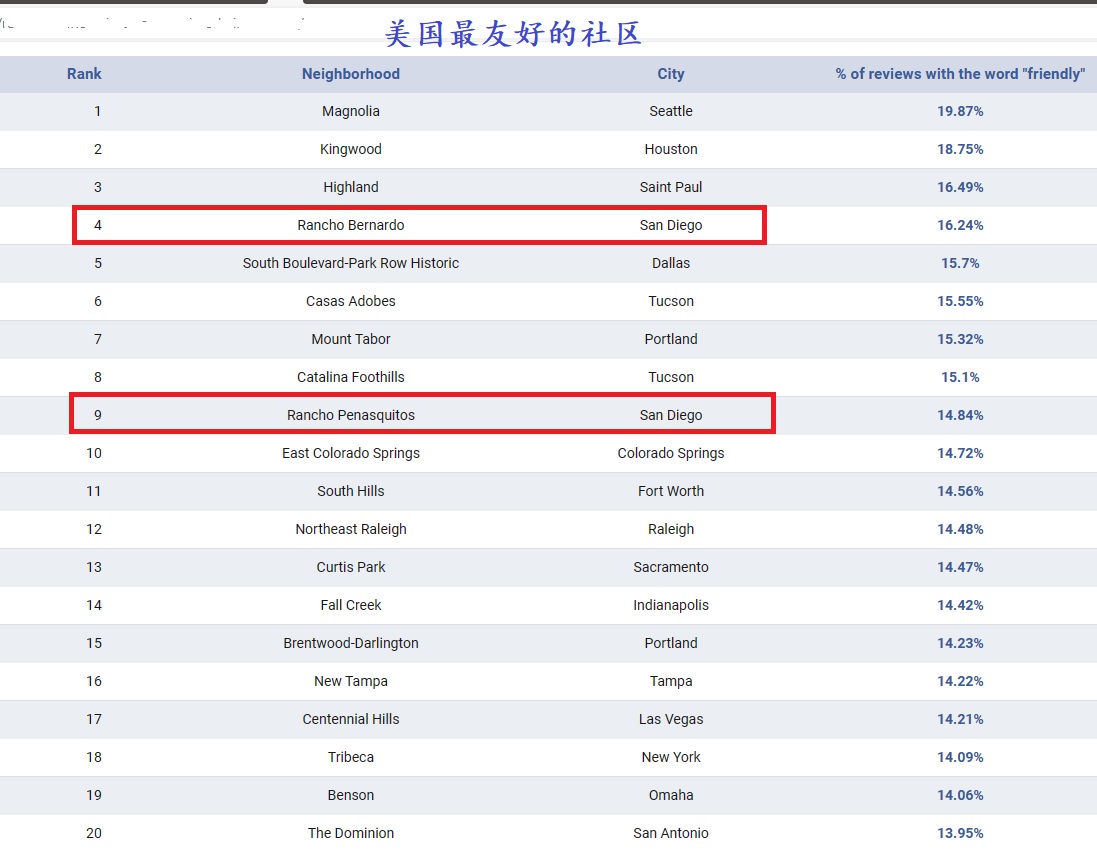Select the 16.24% value for Rancho Bernardo

[x=959, y=225]
